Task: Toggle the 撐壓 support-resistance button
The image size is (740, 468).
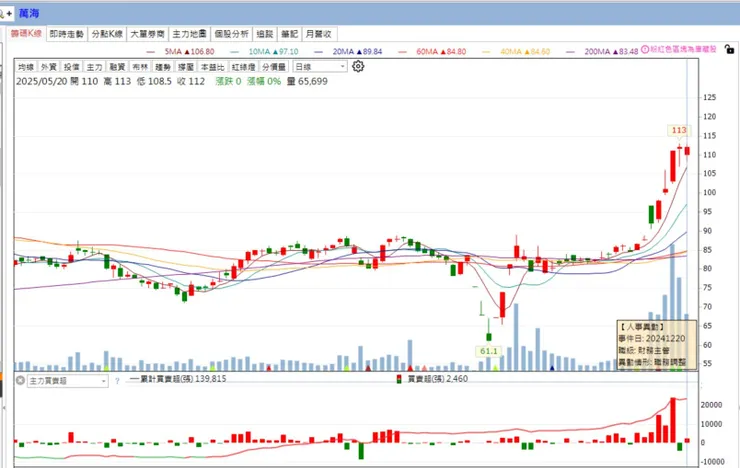Action: pyautogui.click(x=185, y=67)
